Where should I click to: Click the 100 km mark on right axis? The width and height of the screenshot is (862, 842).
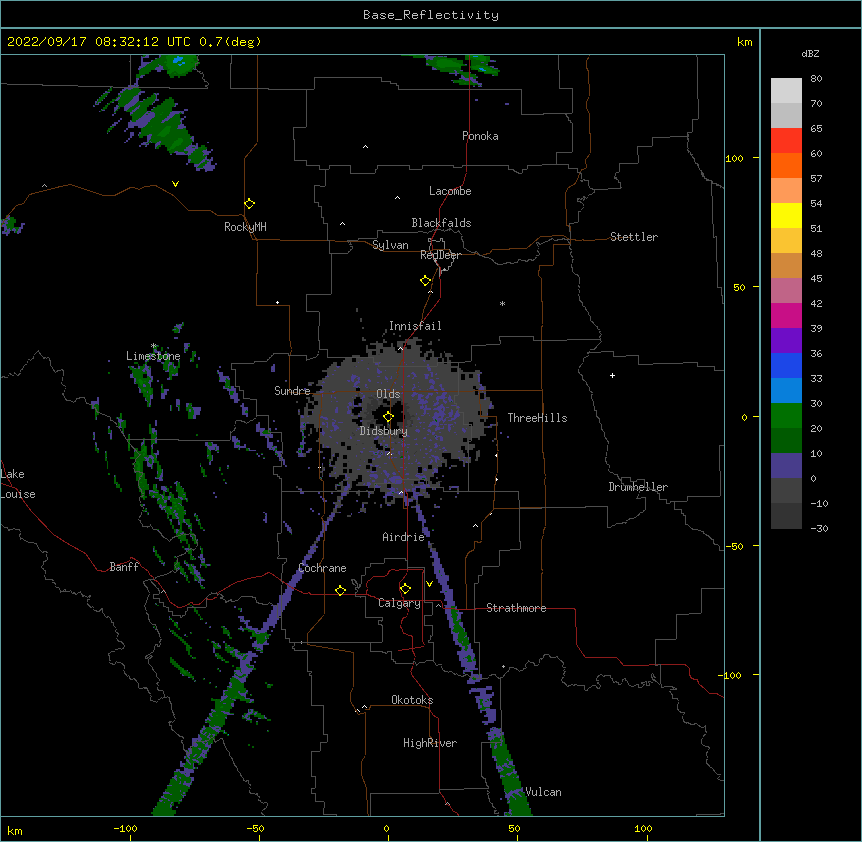[734, 158]
